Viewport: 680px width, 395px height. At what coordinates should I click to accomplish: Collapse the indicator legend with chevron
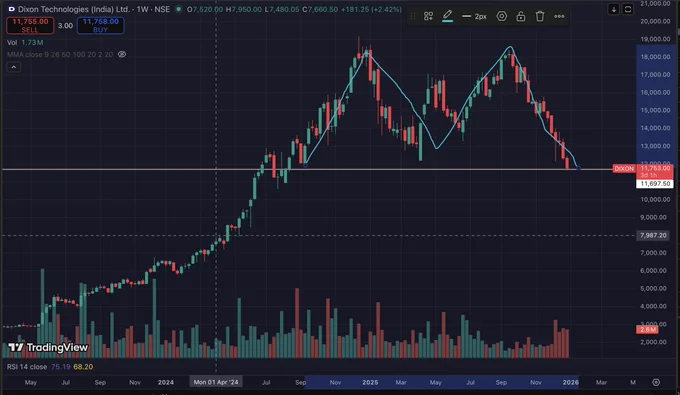coord(13,67)
